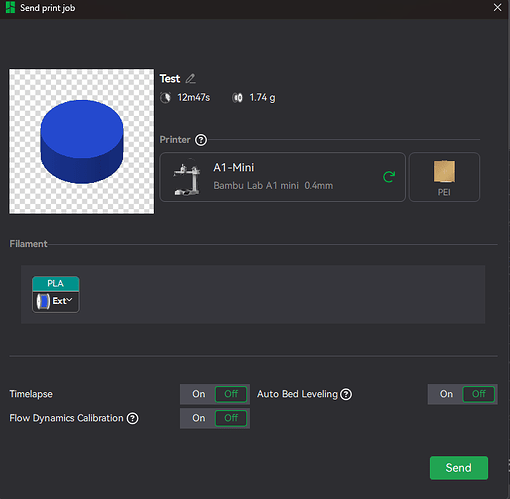Click the Filament section heading
510x499 pixels.
[x=28, y=244]
